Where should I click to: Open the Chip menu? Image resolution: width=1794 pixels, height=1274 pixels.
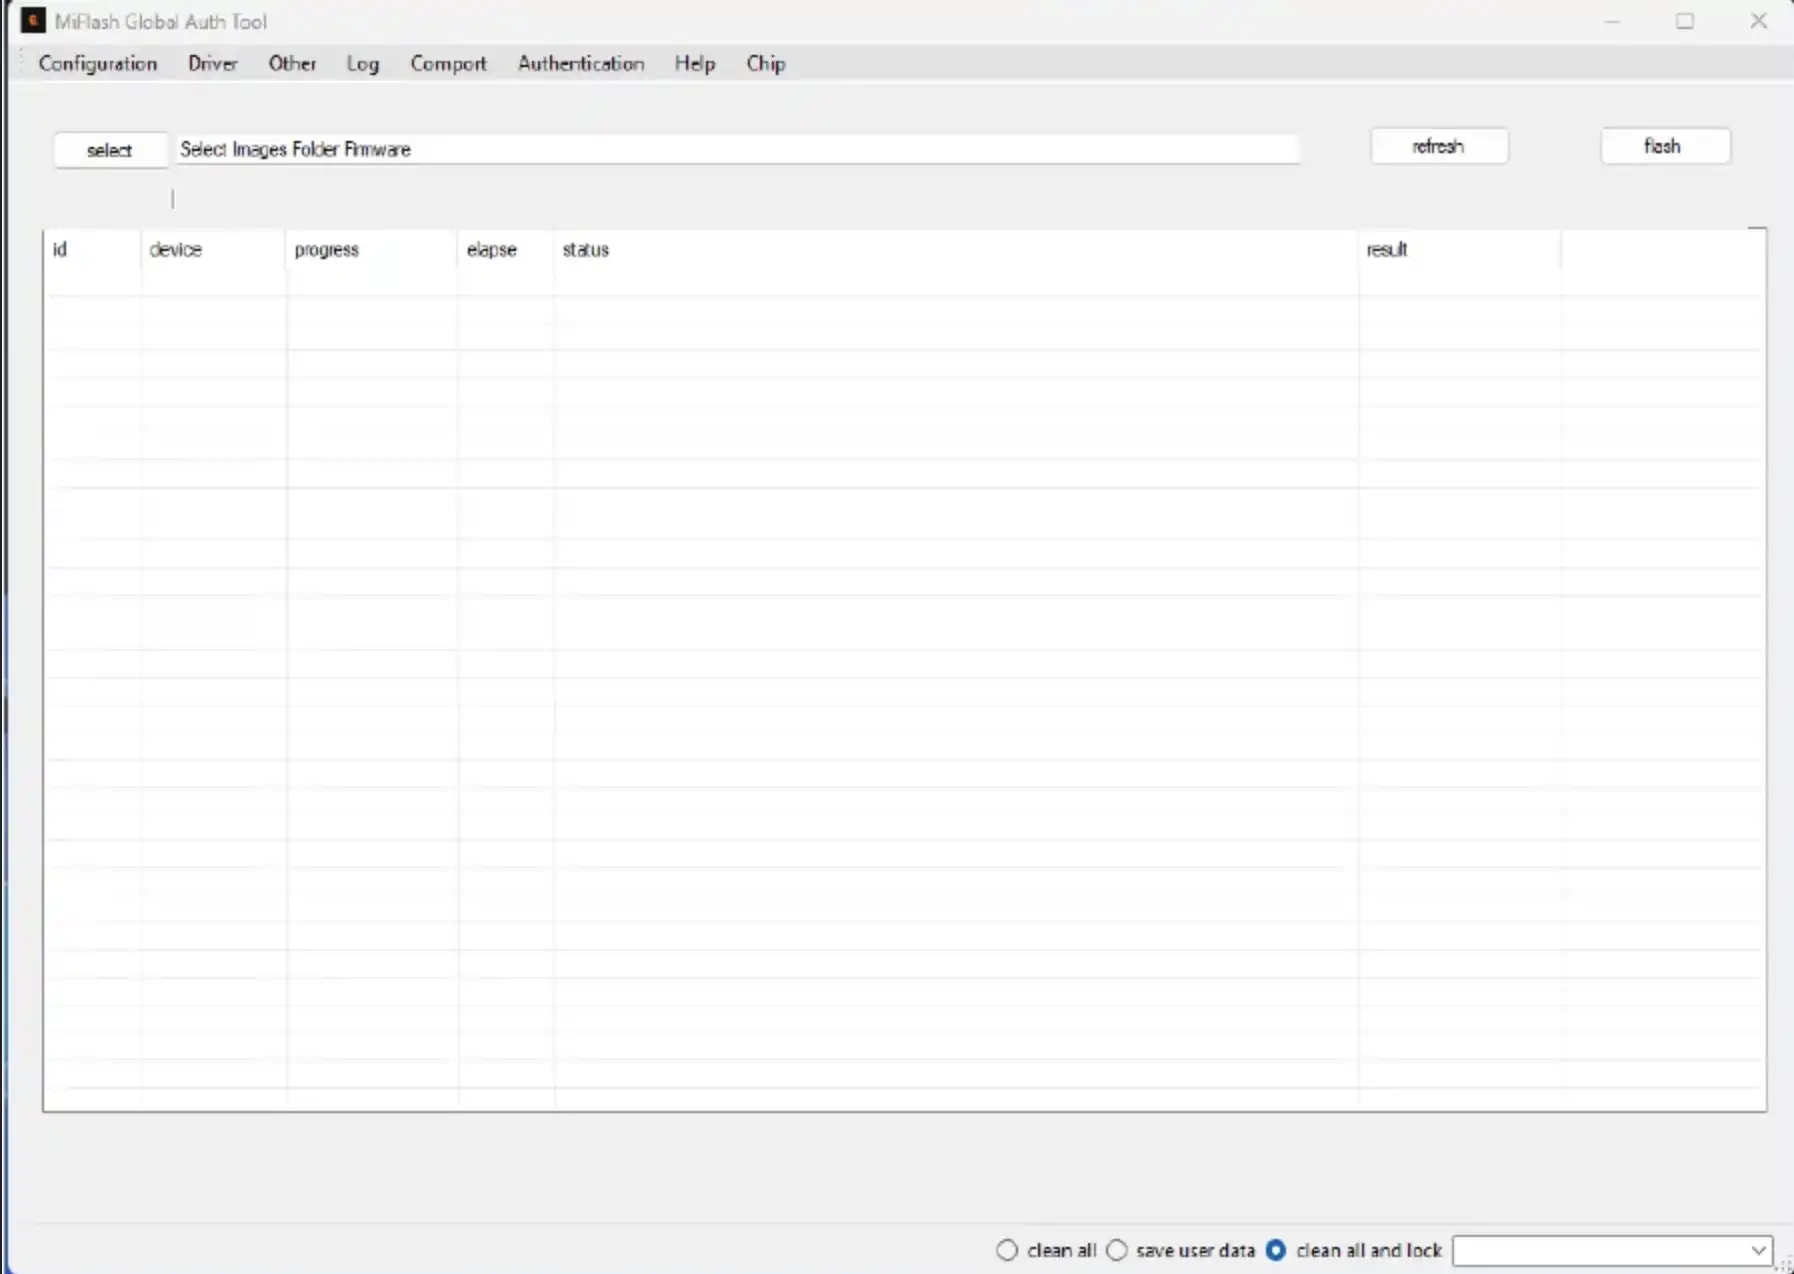[x=766, y=63]
